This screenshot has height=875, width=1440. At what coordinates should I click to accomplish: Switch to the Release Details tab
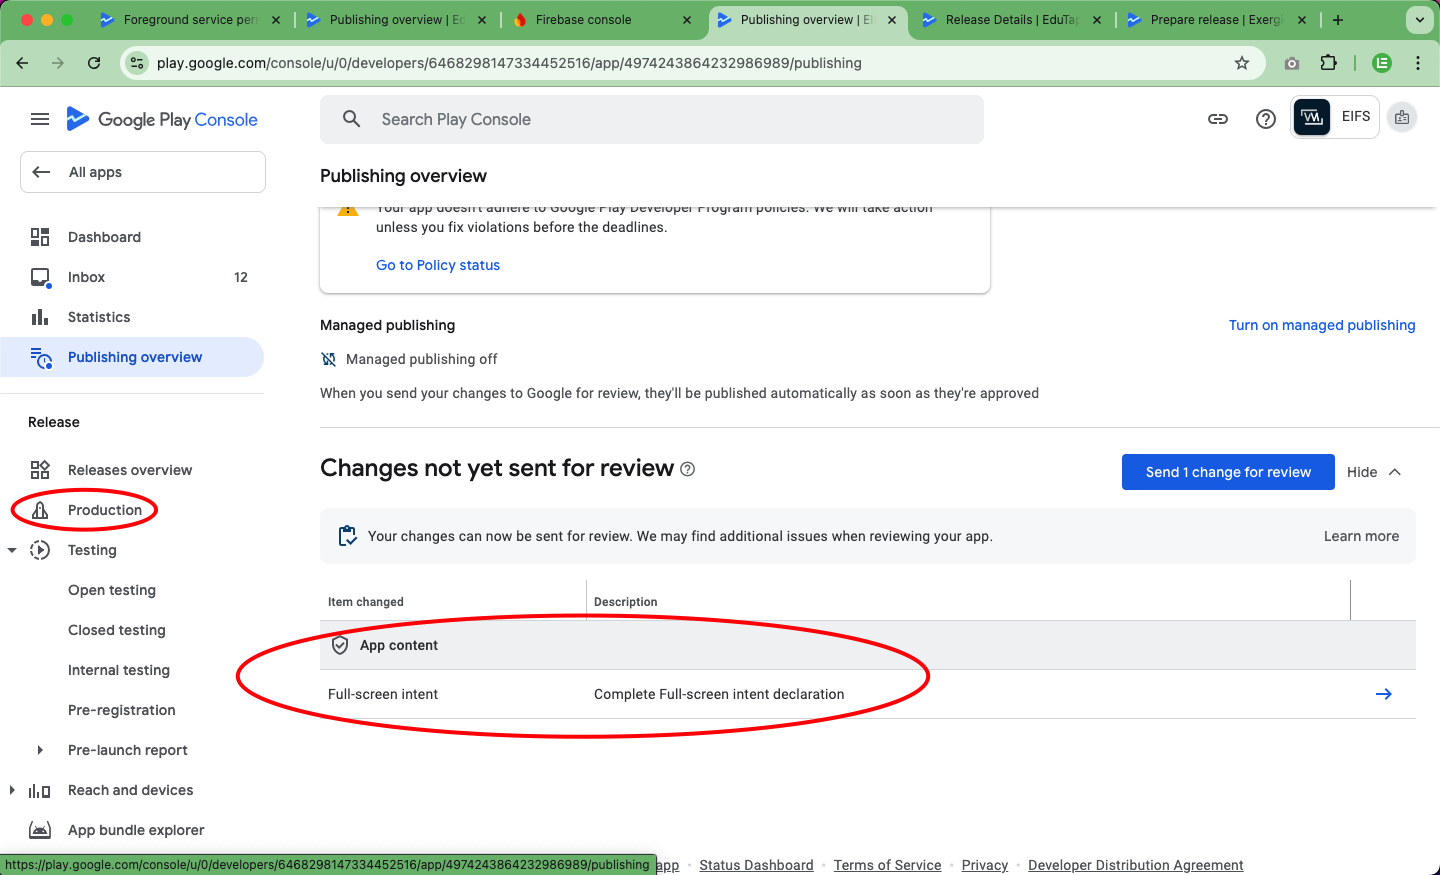(x=1012, y=20)
